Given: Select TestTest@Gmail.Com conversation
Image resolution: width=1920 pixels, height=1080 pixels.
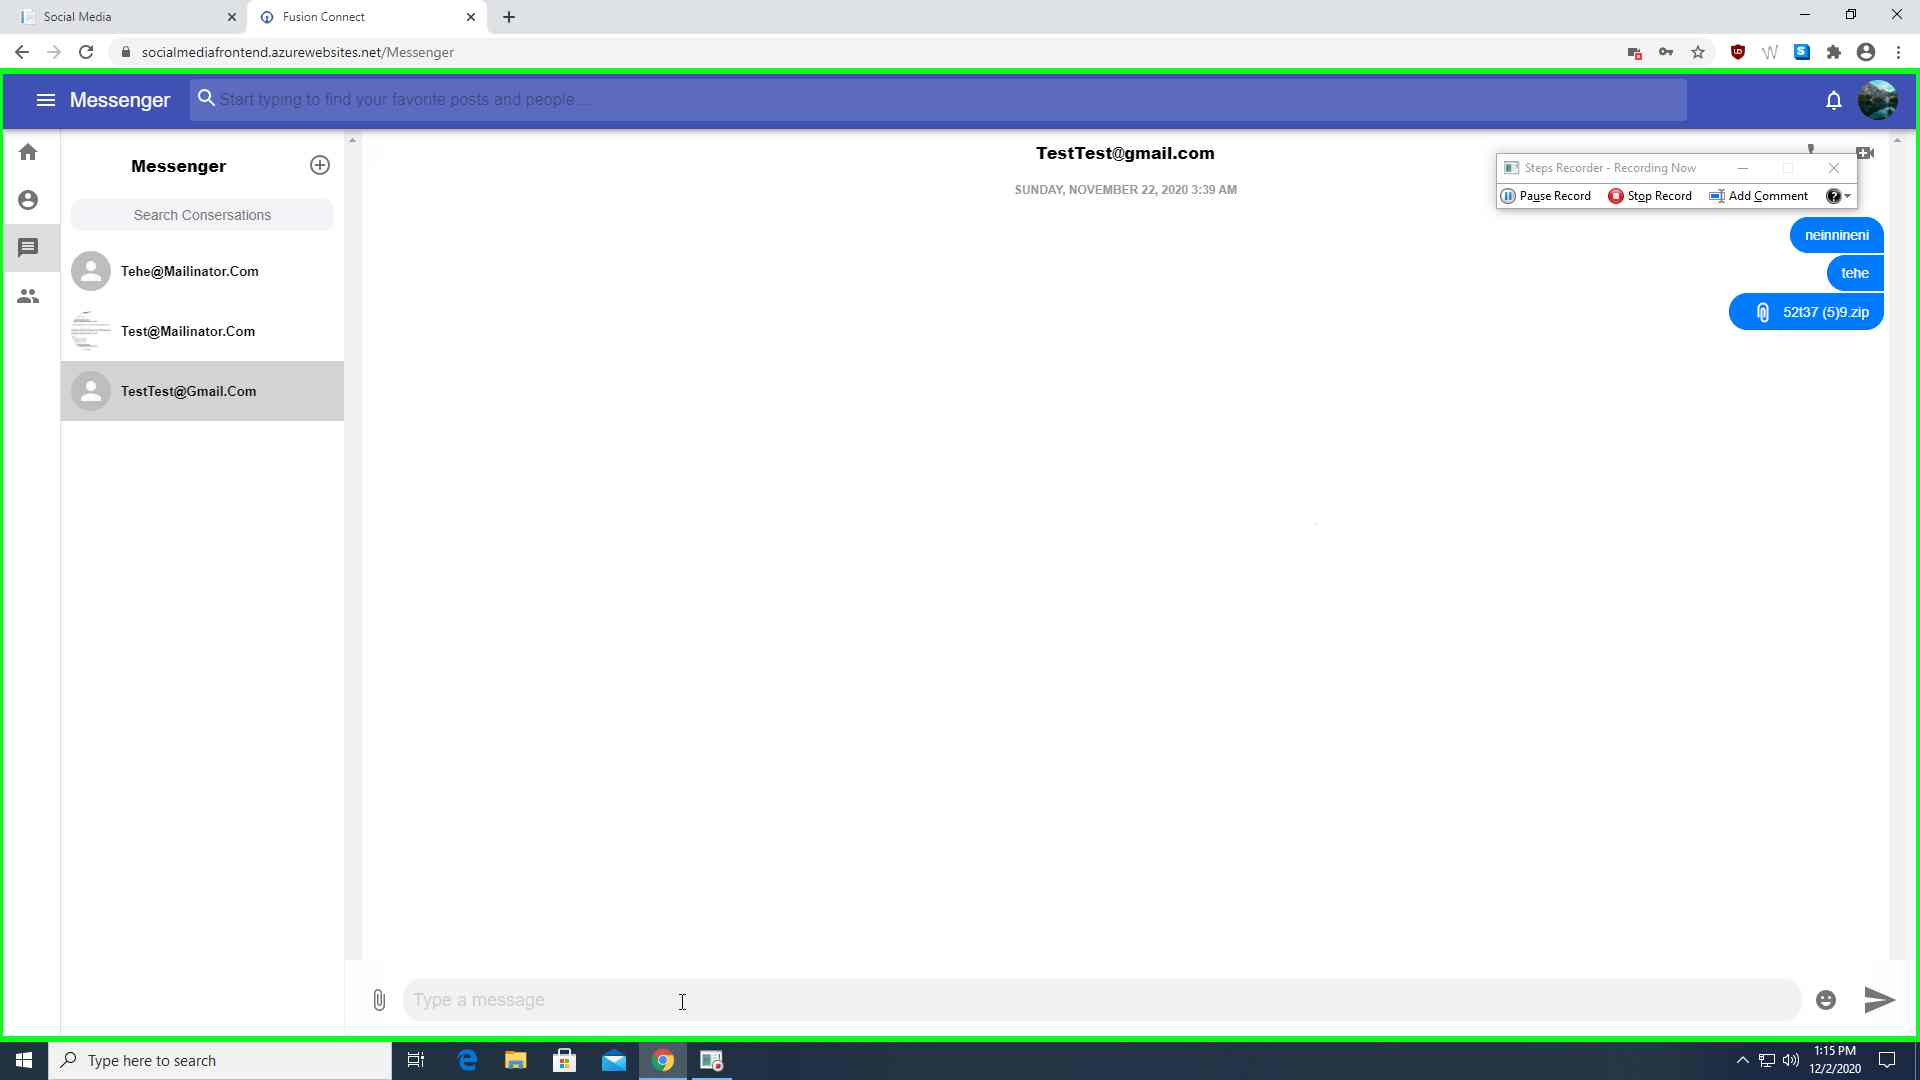Looking at the screenshot, I should [202, 391].
